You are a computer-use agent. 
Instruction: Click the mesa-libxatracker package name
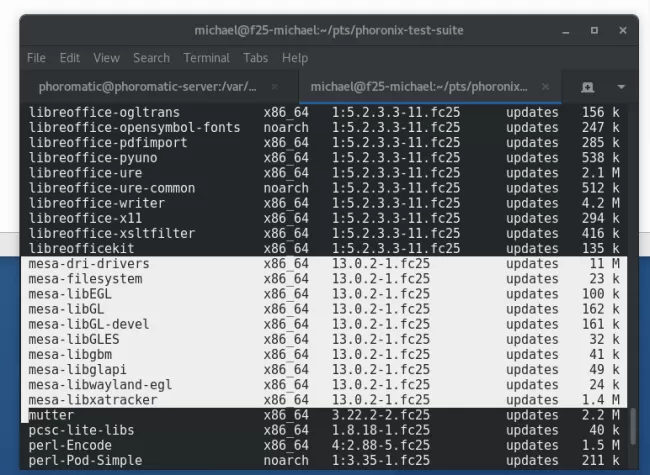(x=93, y=400)
